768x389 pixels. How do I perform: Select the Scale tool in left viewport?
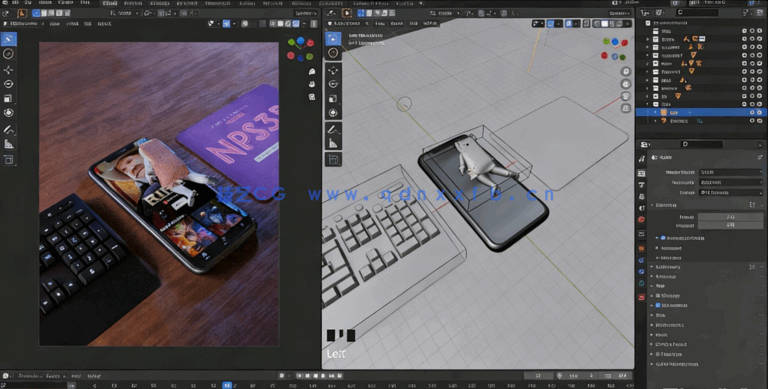pyautogui.click(x=9, y=98)
